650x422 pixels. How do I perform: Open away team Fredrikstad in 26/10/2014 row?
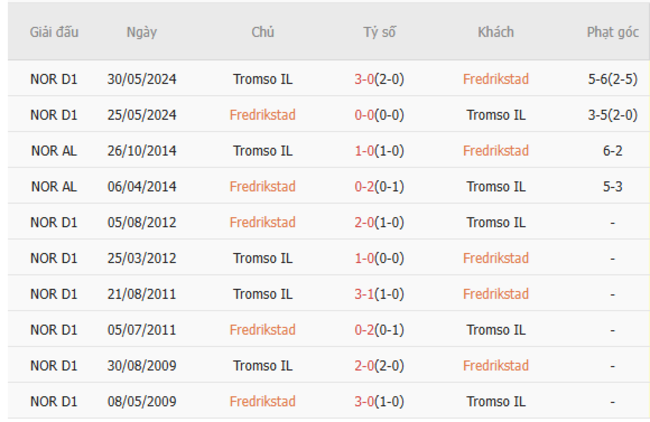click(x=496, y=151)
